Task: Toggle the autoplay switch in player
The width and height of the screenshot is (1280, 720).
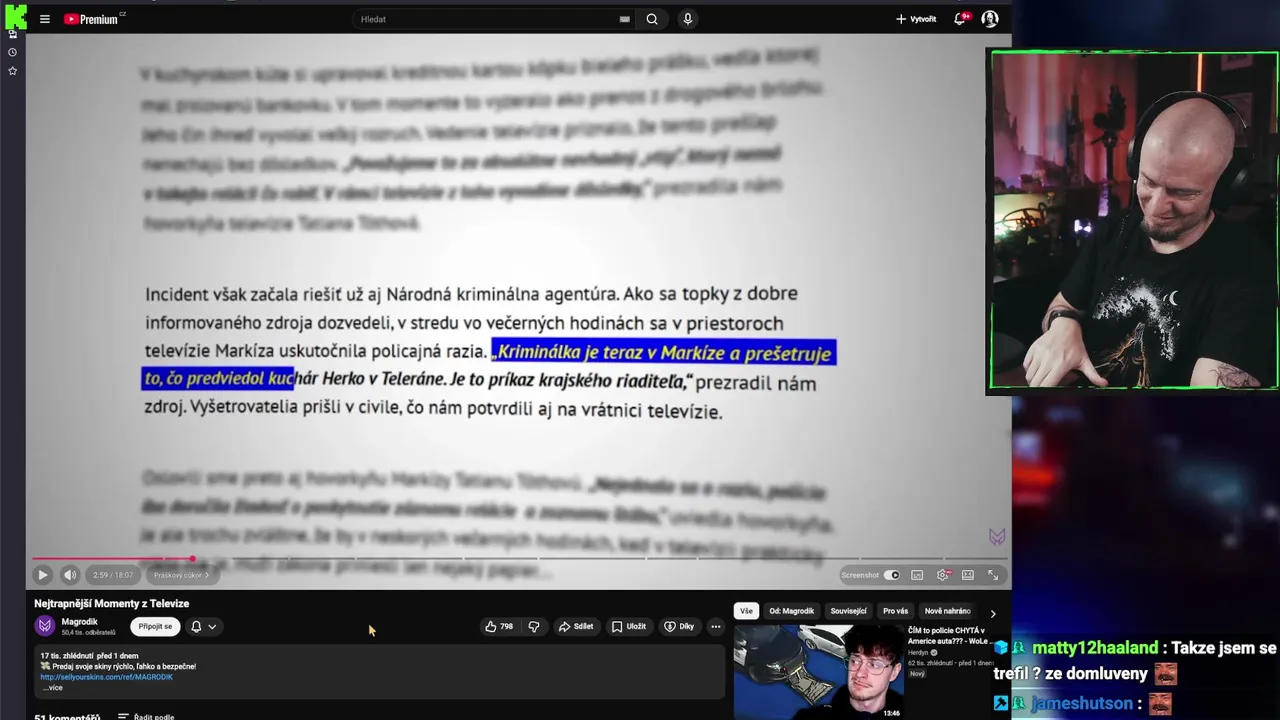Action: 892,575
